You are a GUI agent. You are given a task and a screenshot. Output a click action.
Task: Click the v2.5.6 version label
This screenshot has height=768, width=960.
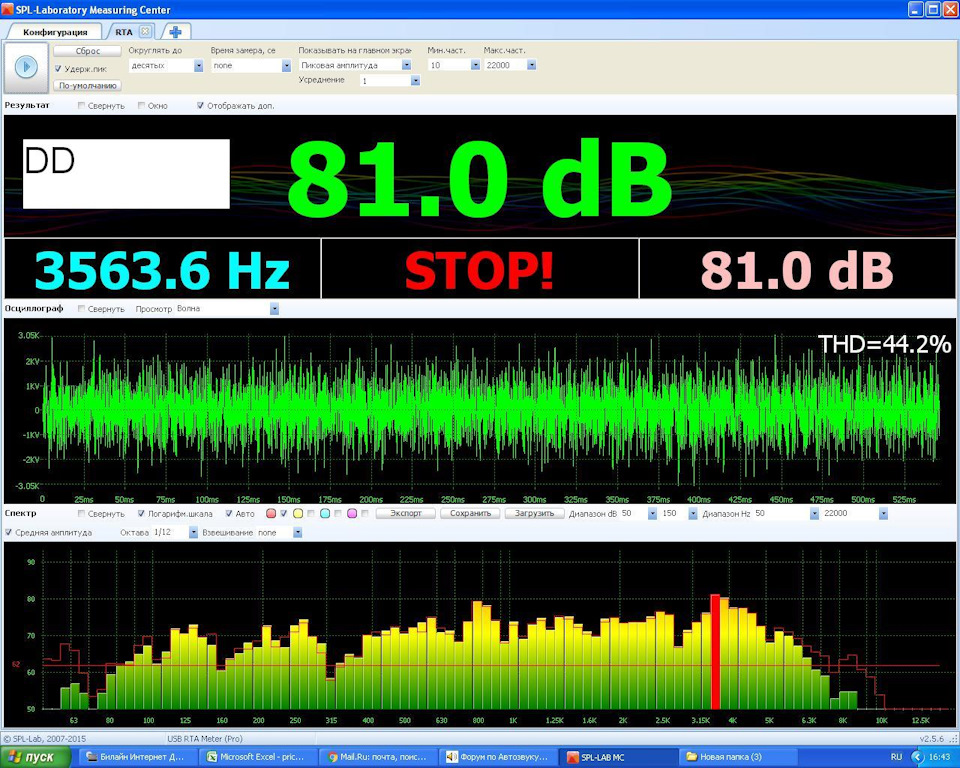[932, 739]
